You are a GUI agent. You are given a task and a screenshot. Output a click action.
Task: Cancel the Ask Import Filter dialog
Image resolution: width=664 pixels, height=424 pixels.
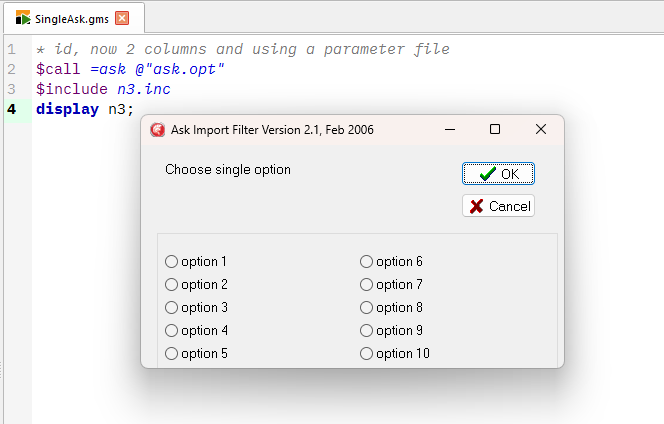click(498, 206)
